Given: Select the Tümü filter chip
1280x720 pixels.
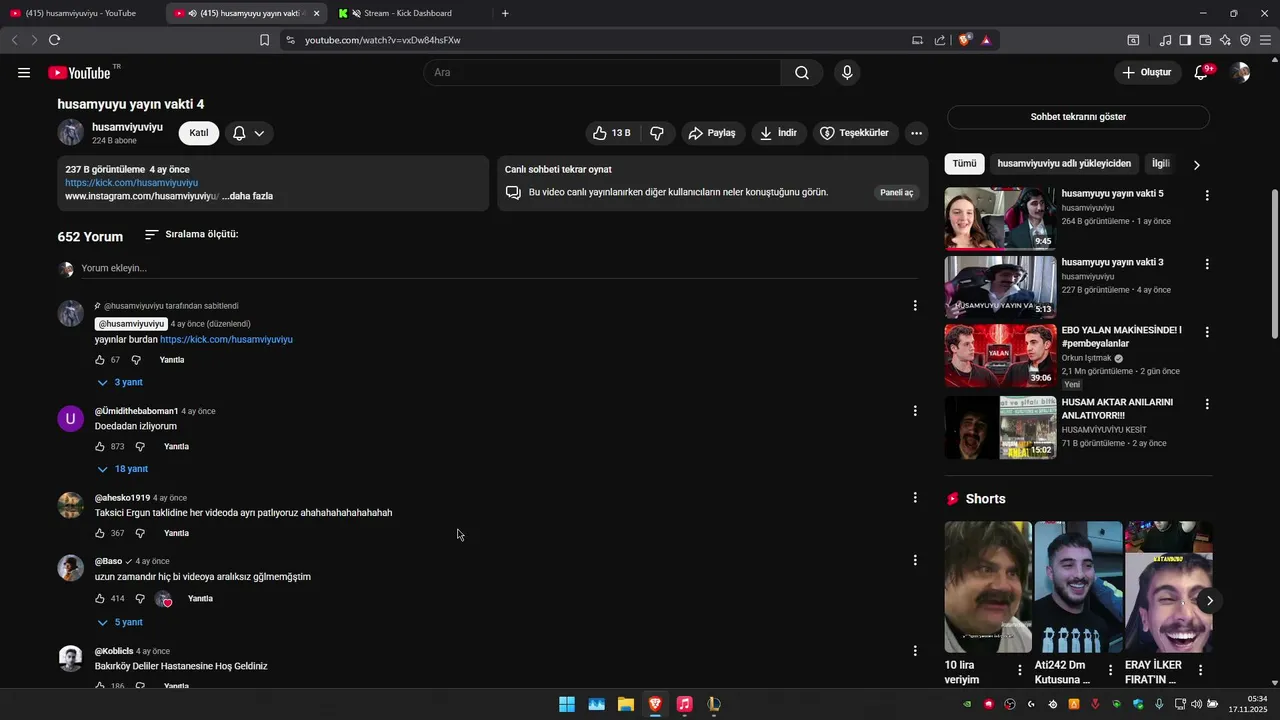Looking at the screenshot, I should (x=964, y=164).
